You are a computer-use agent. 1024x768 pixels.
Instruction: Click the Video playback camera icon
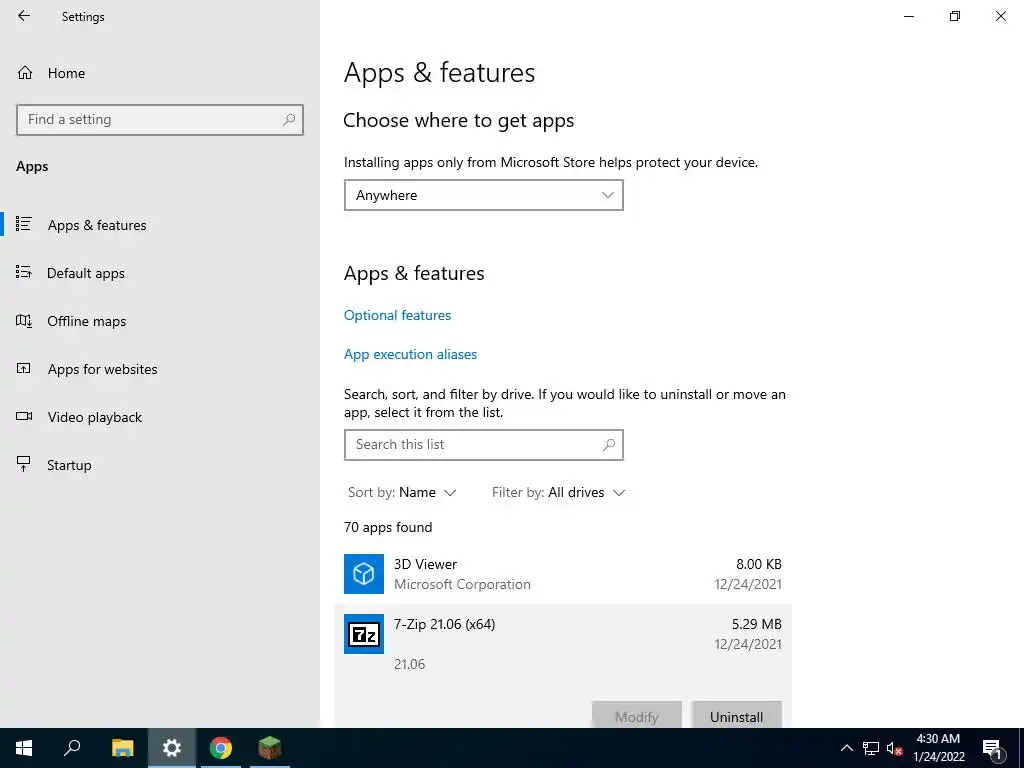pos(24,416)
